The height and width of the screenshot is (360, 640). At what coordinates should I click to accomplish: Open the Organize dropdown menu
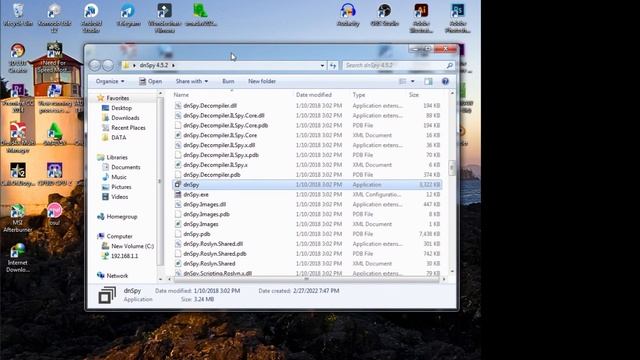point(110,81)
